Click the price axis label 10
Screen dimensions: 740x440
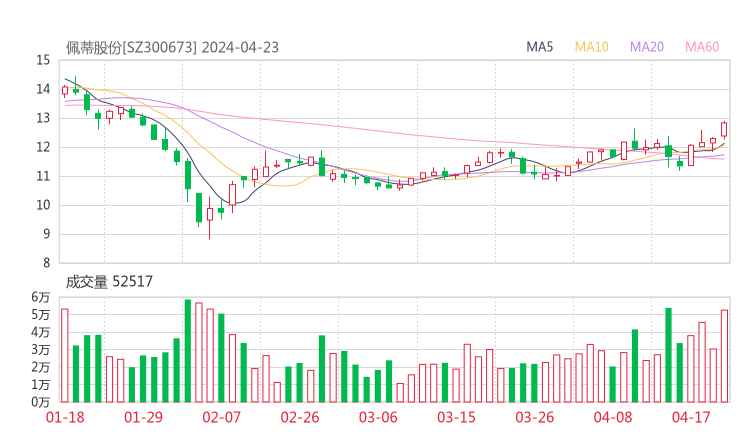(43, 205)
